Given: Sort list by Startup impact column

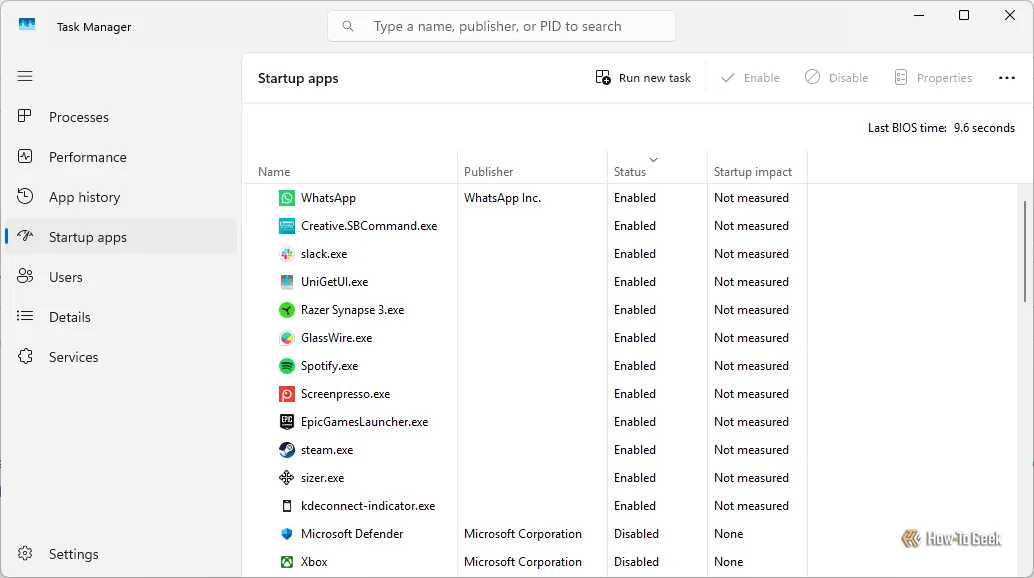Looking at the screenshot, I should pos(752,172).
